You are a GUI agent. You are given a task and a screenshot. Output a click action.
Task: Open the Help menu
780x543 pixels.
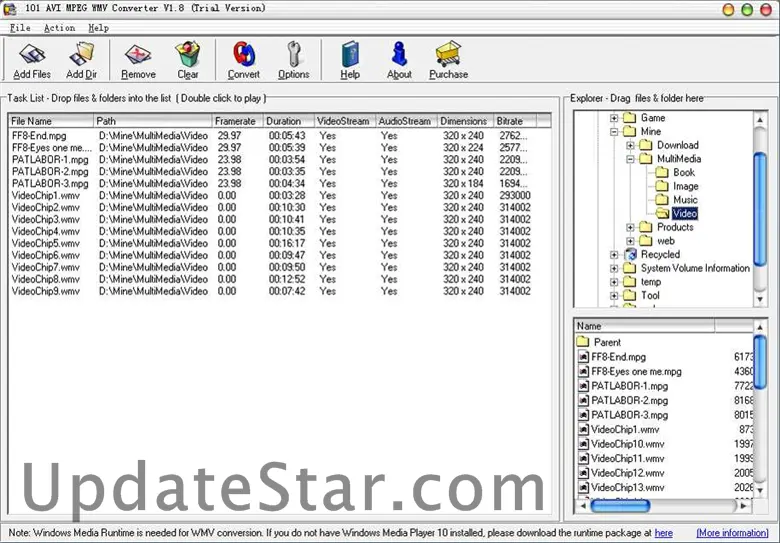(x=98, y=28)
